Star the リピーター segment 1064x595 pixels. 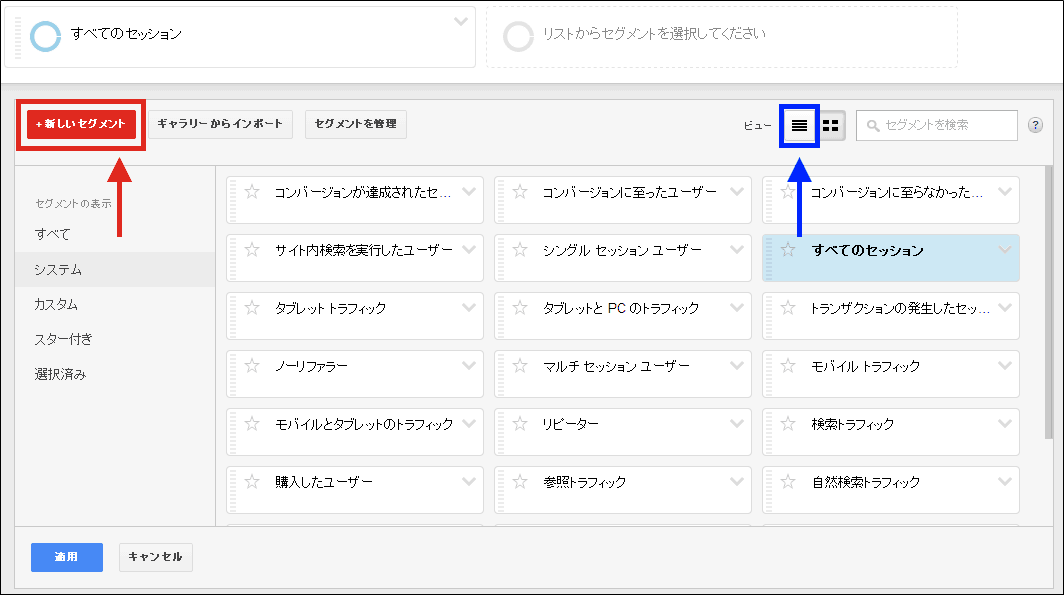(x=521, y=425)
